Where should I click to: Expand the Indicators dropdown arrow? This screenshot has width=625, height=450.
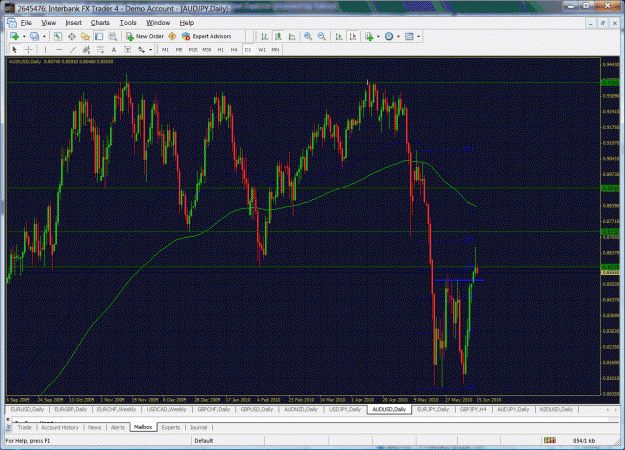pos(378,36)
